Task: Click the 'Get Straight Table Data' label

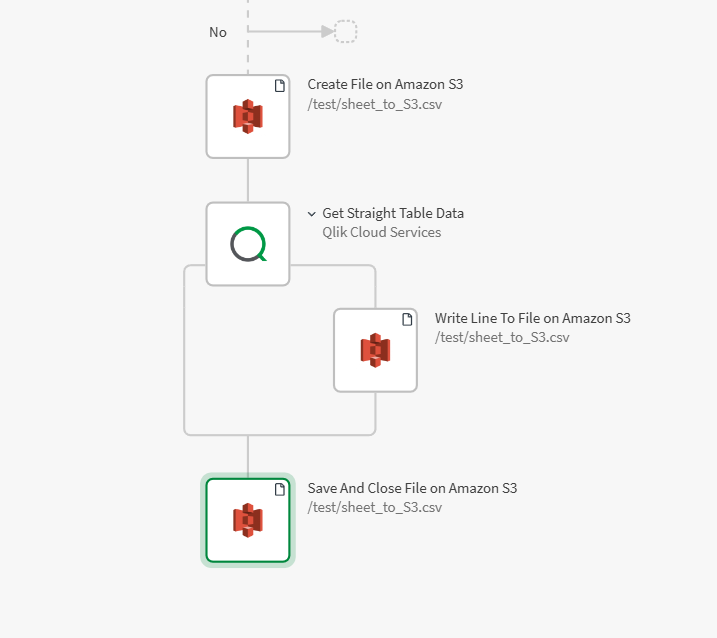Action: click(x=393, y=214)
